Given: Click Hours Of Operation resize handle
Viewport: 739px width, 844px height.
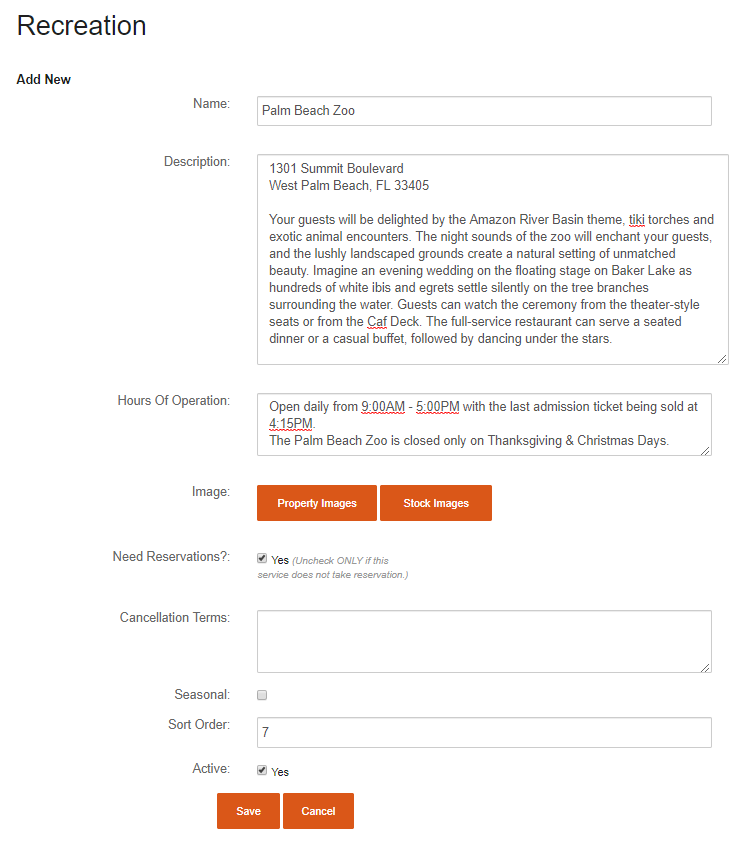Looking at the screenshot, I should [x=705, y=451].
